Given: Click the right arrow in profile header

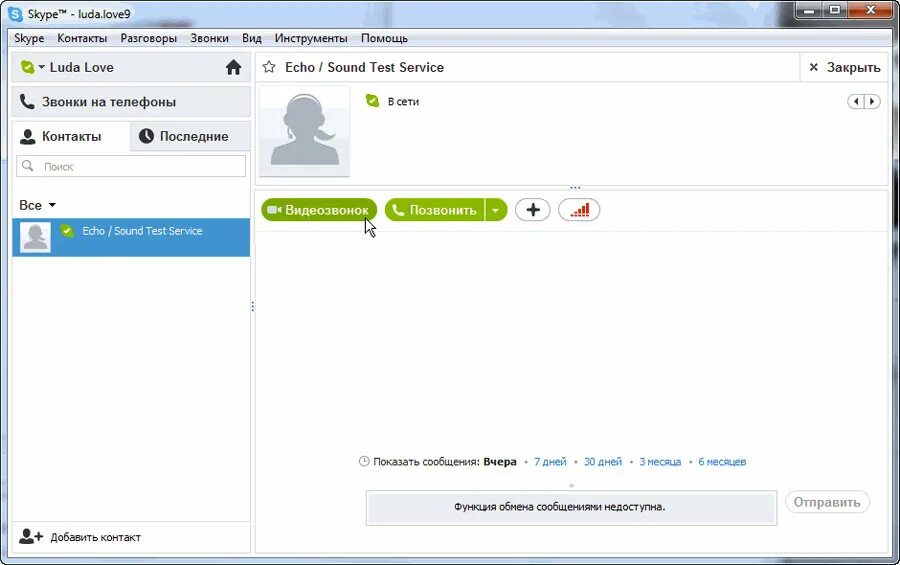Looking at the screenshot, I should pos(872,102).
